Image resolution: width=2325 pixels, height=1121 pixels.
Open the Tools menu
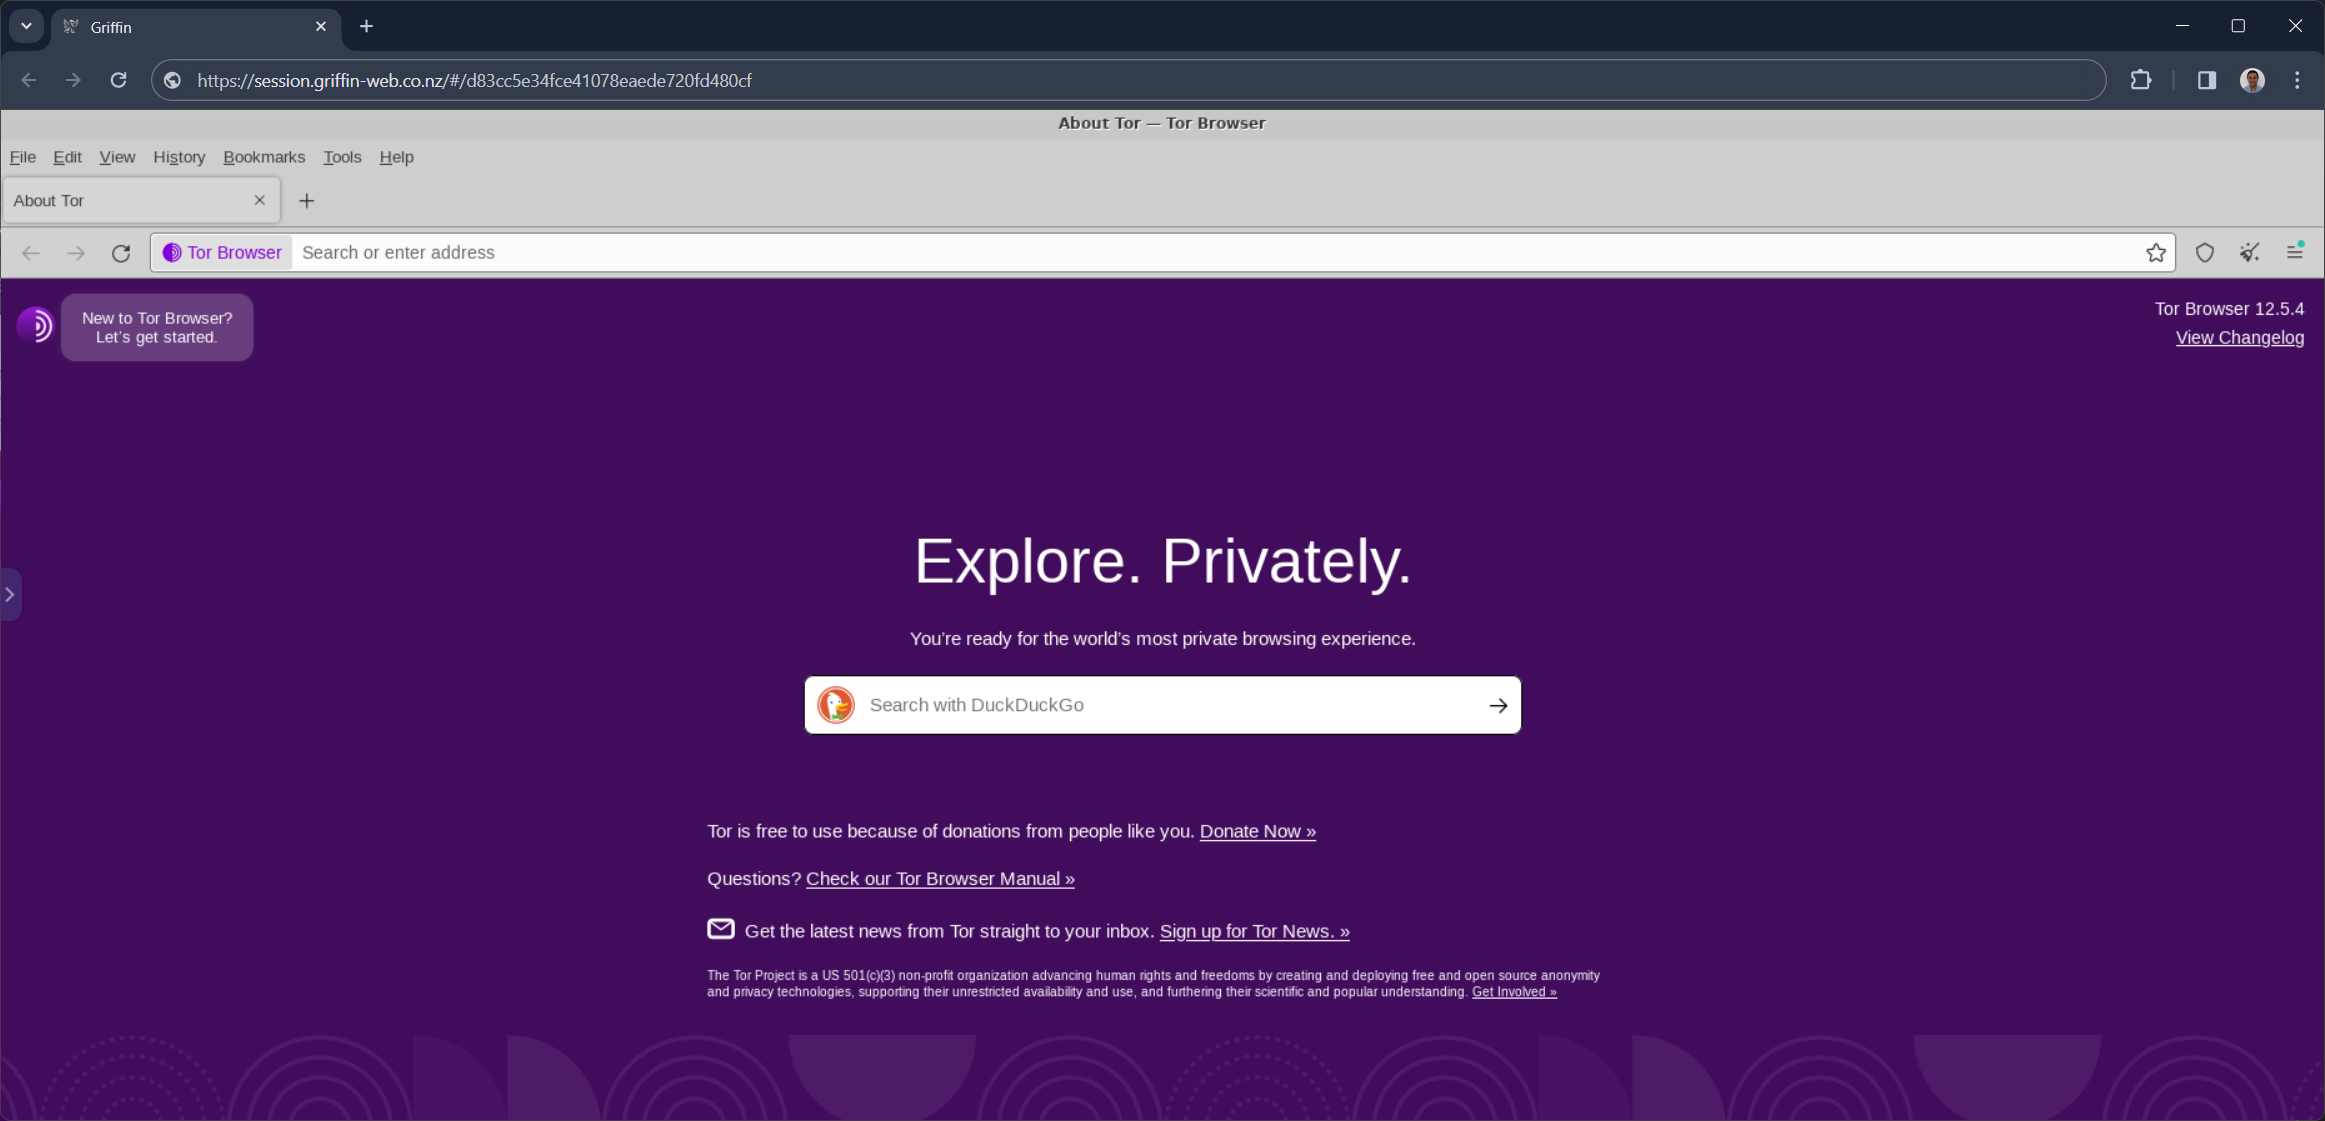[x=342, y=157]
